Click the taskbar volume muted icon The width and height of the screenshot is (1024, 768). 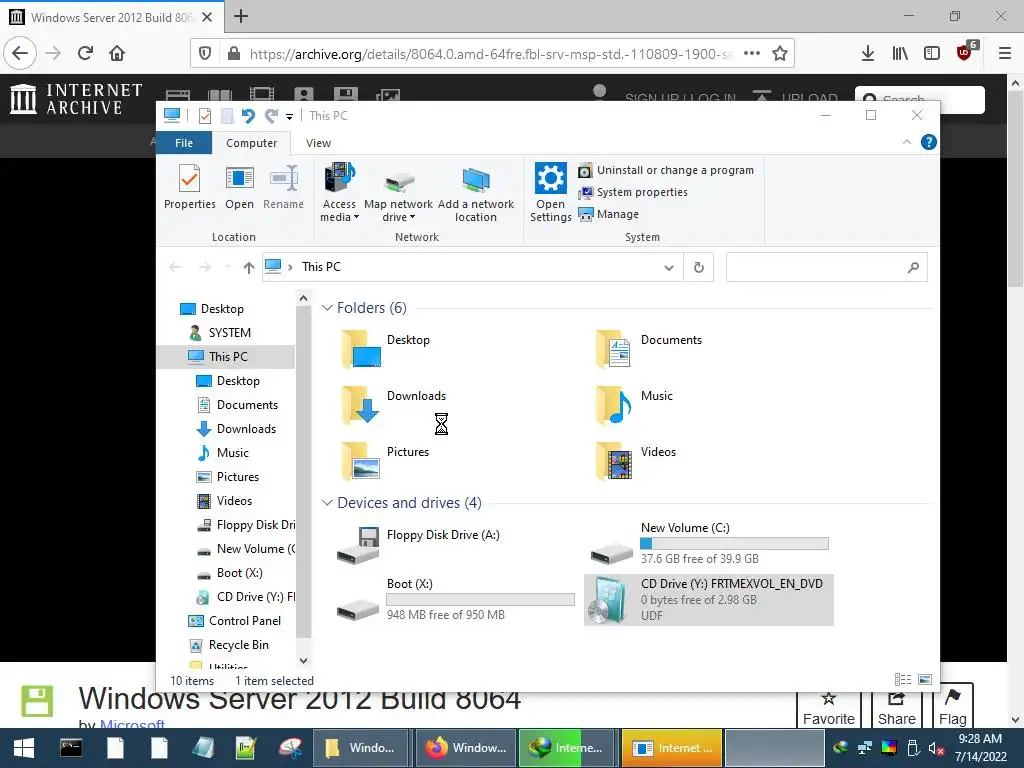click(x=935, y=748)
